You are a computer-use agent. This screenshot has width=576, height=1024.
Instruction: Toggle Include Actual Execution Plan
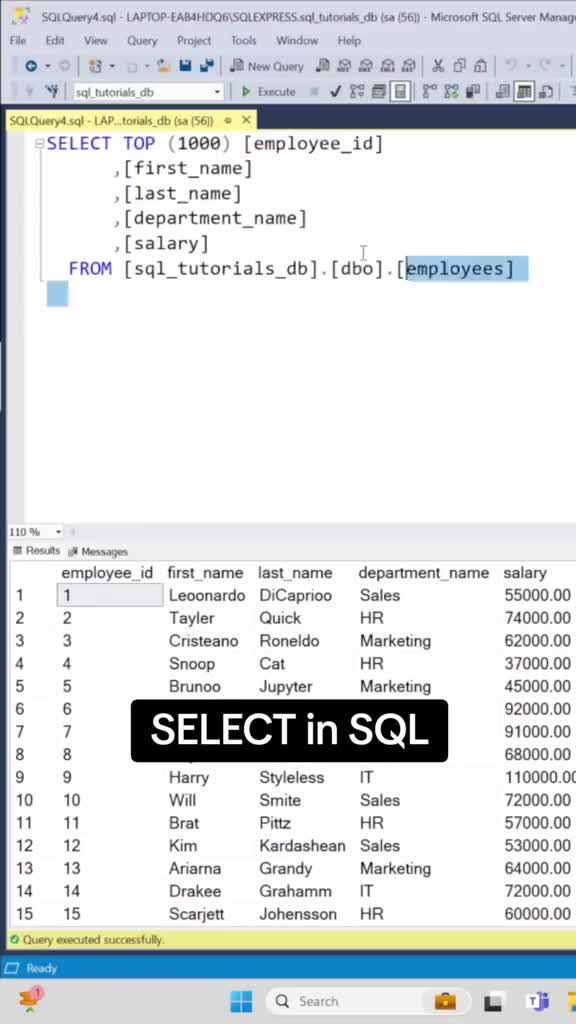click(x=430, y=91)
